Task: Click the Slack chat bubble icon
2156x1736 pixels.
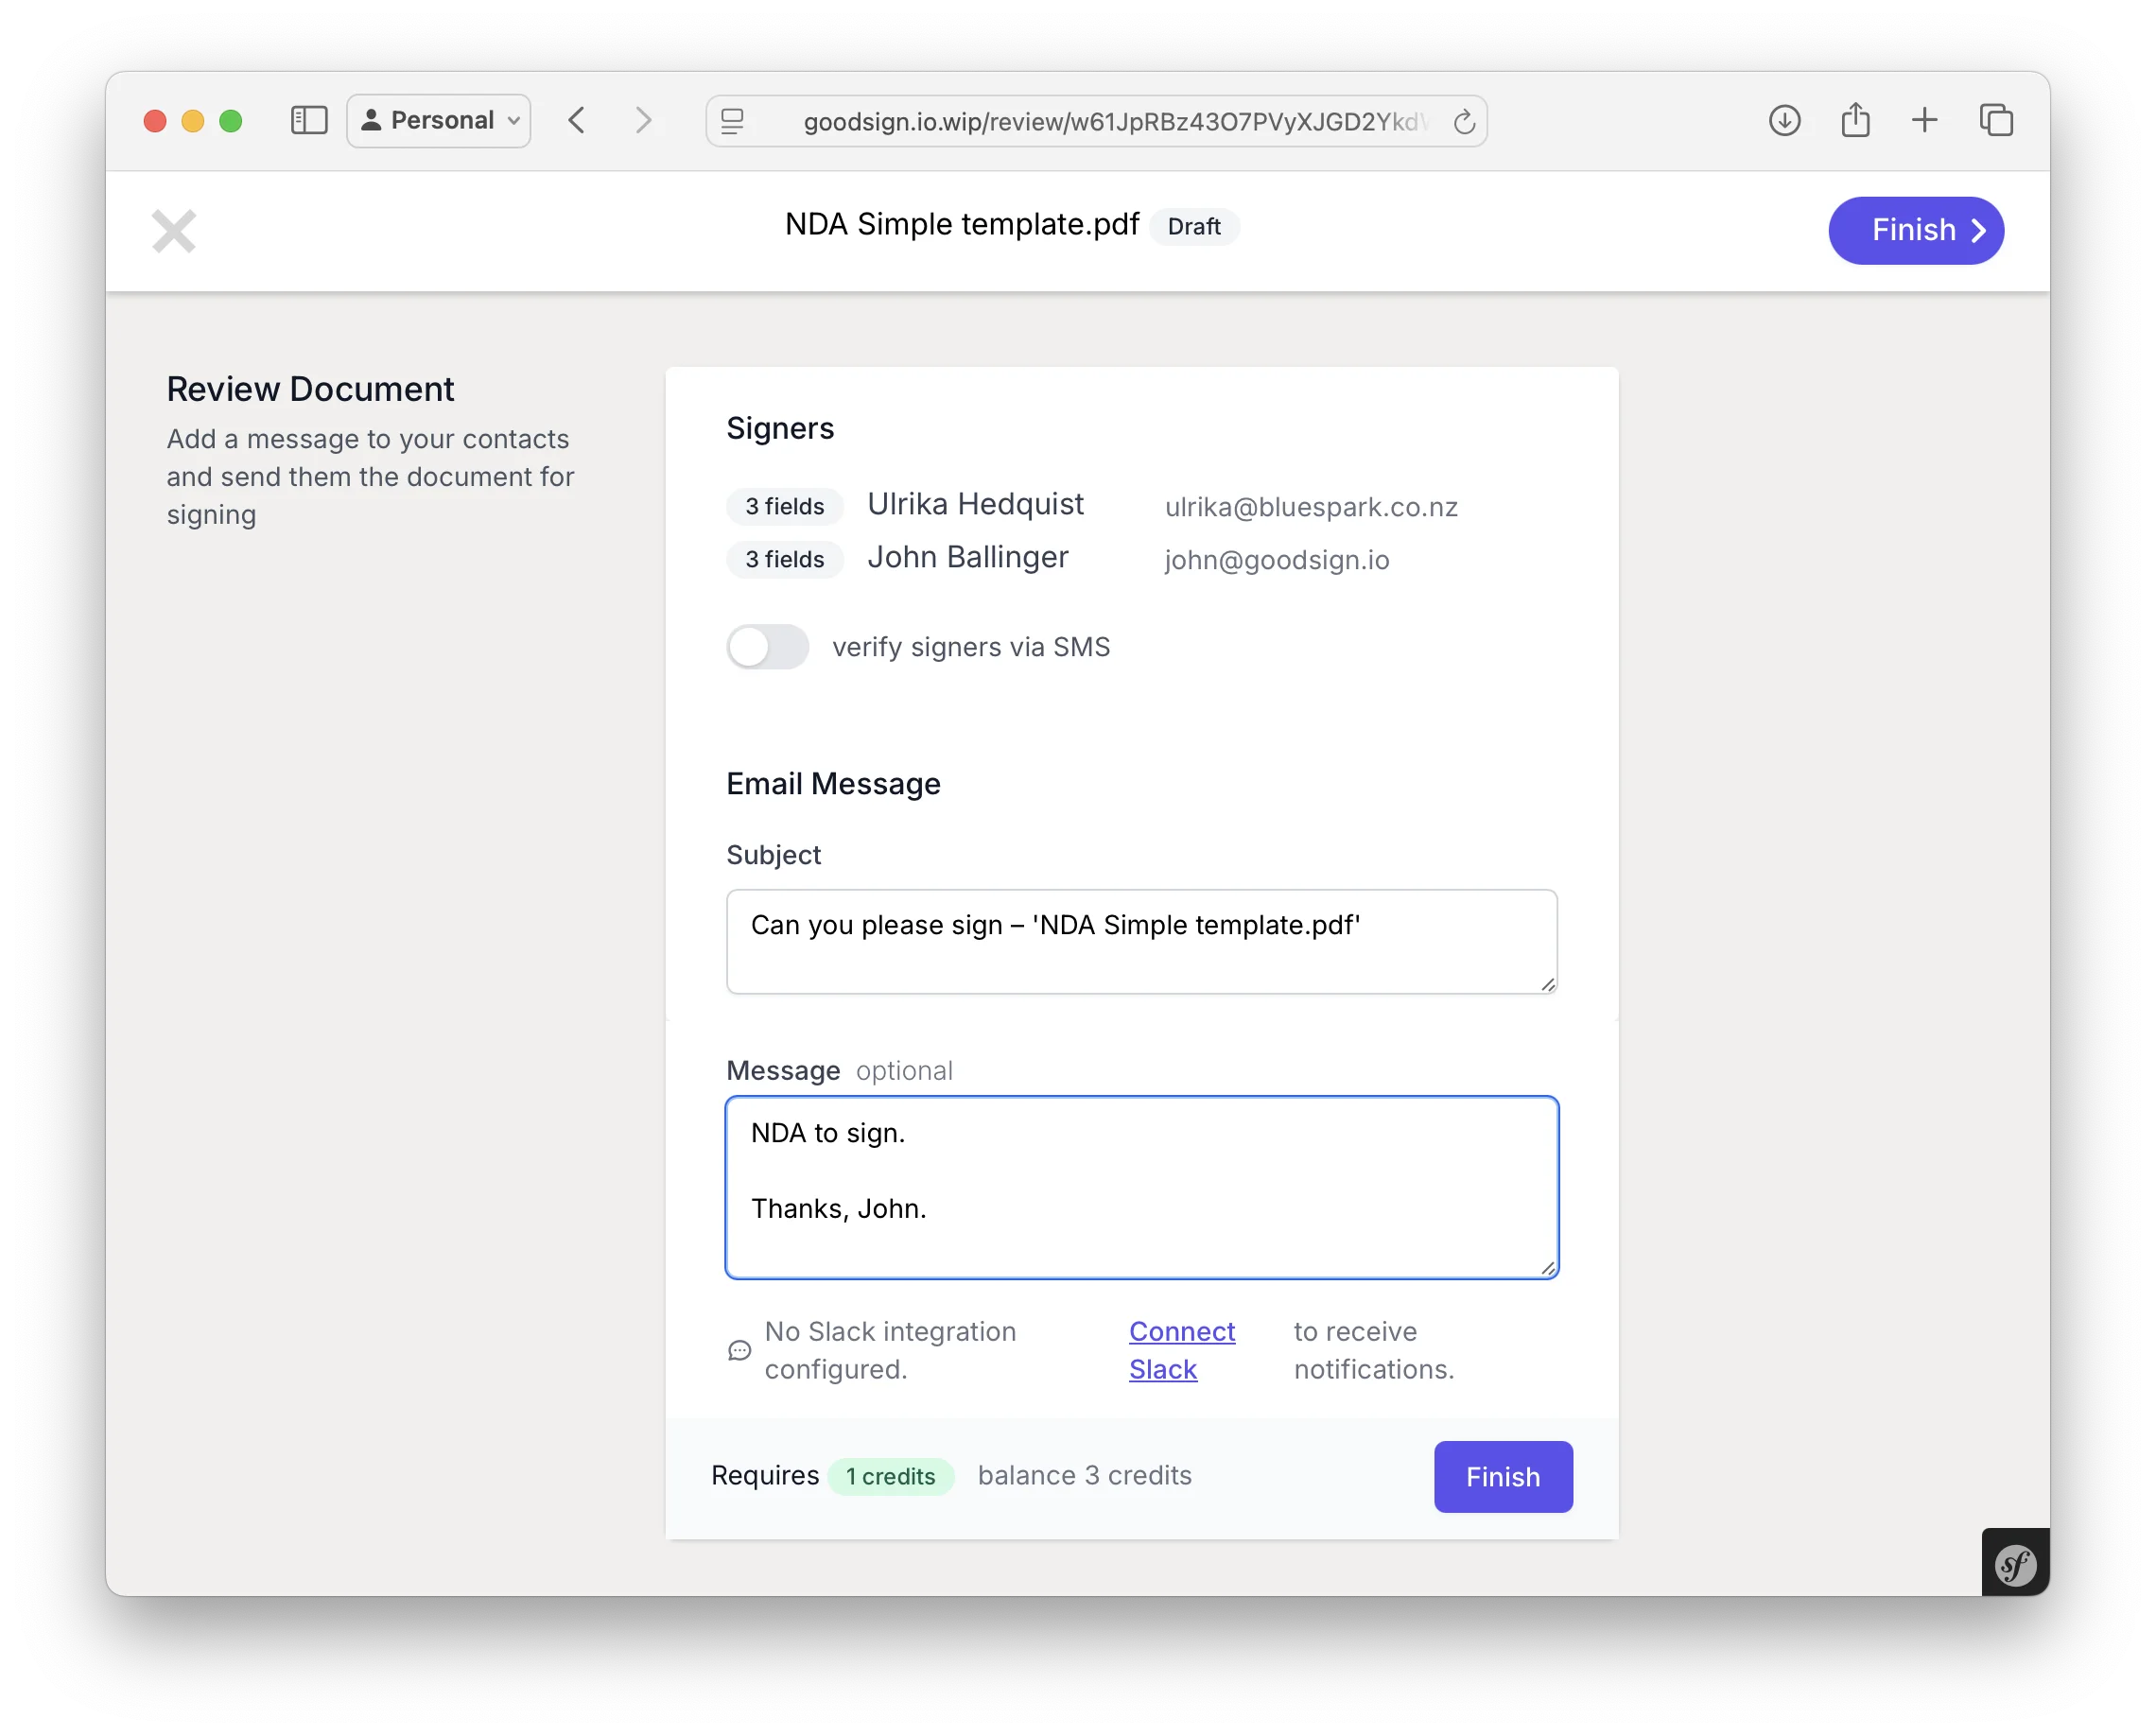Action: click(x=739, y=1350)
